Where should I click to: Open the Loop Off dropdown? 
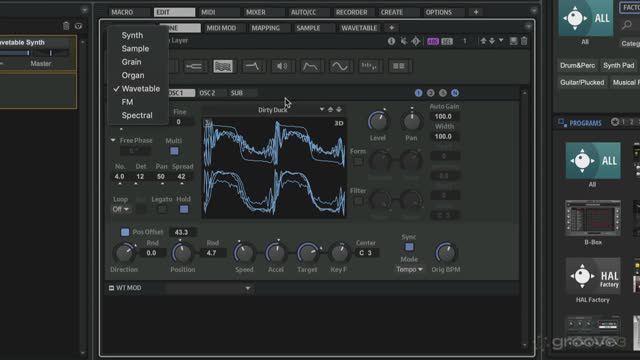[121, 209]
